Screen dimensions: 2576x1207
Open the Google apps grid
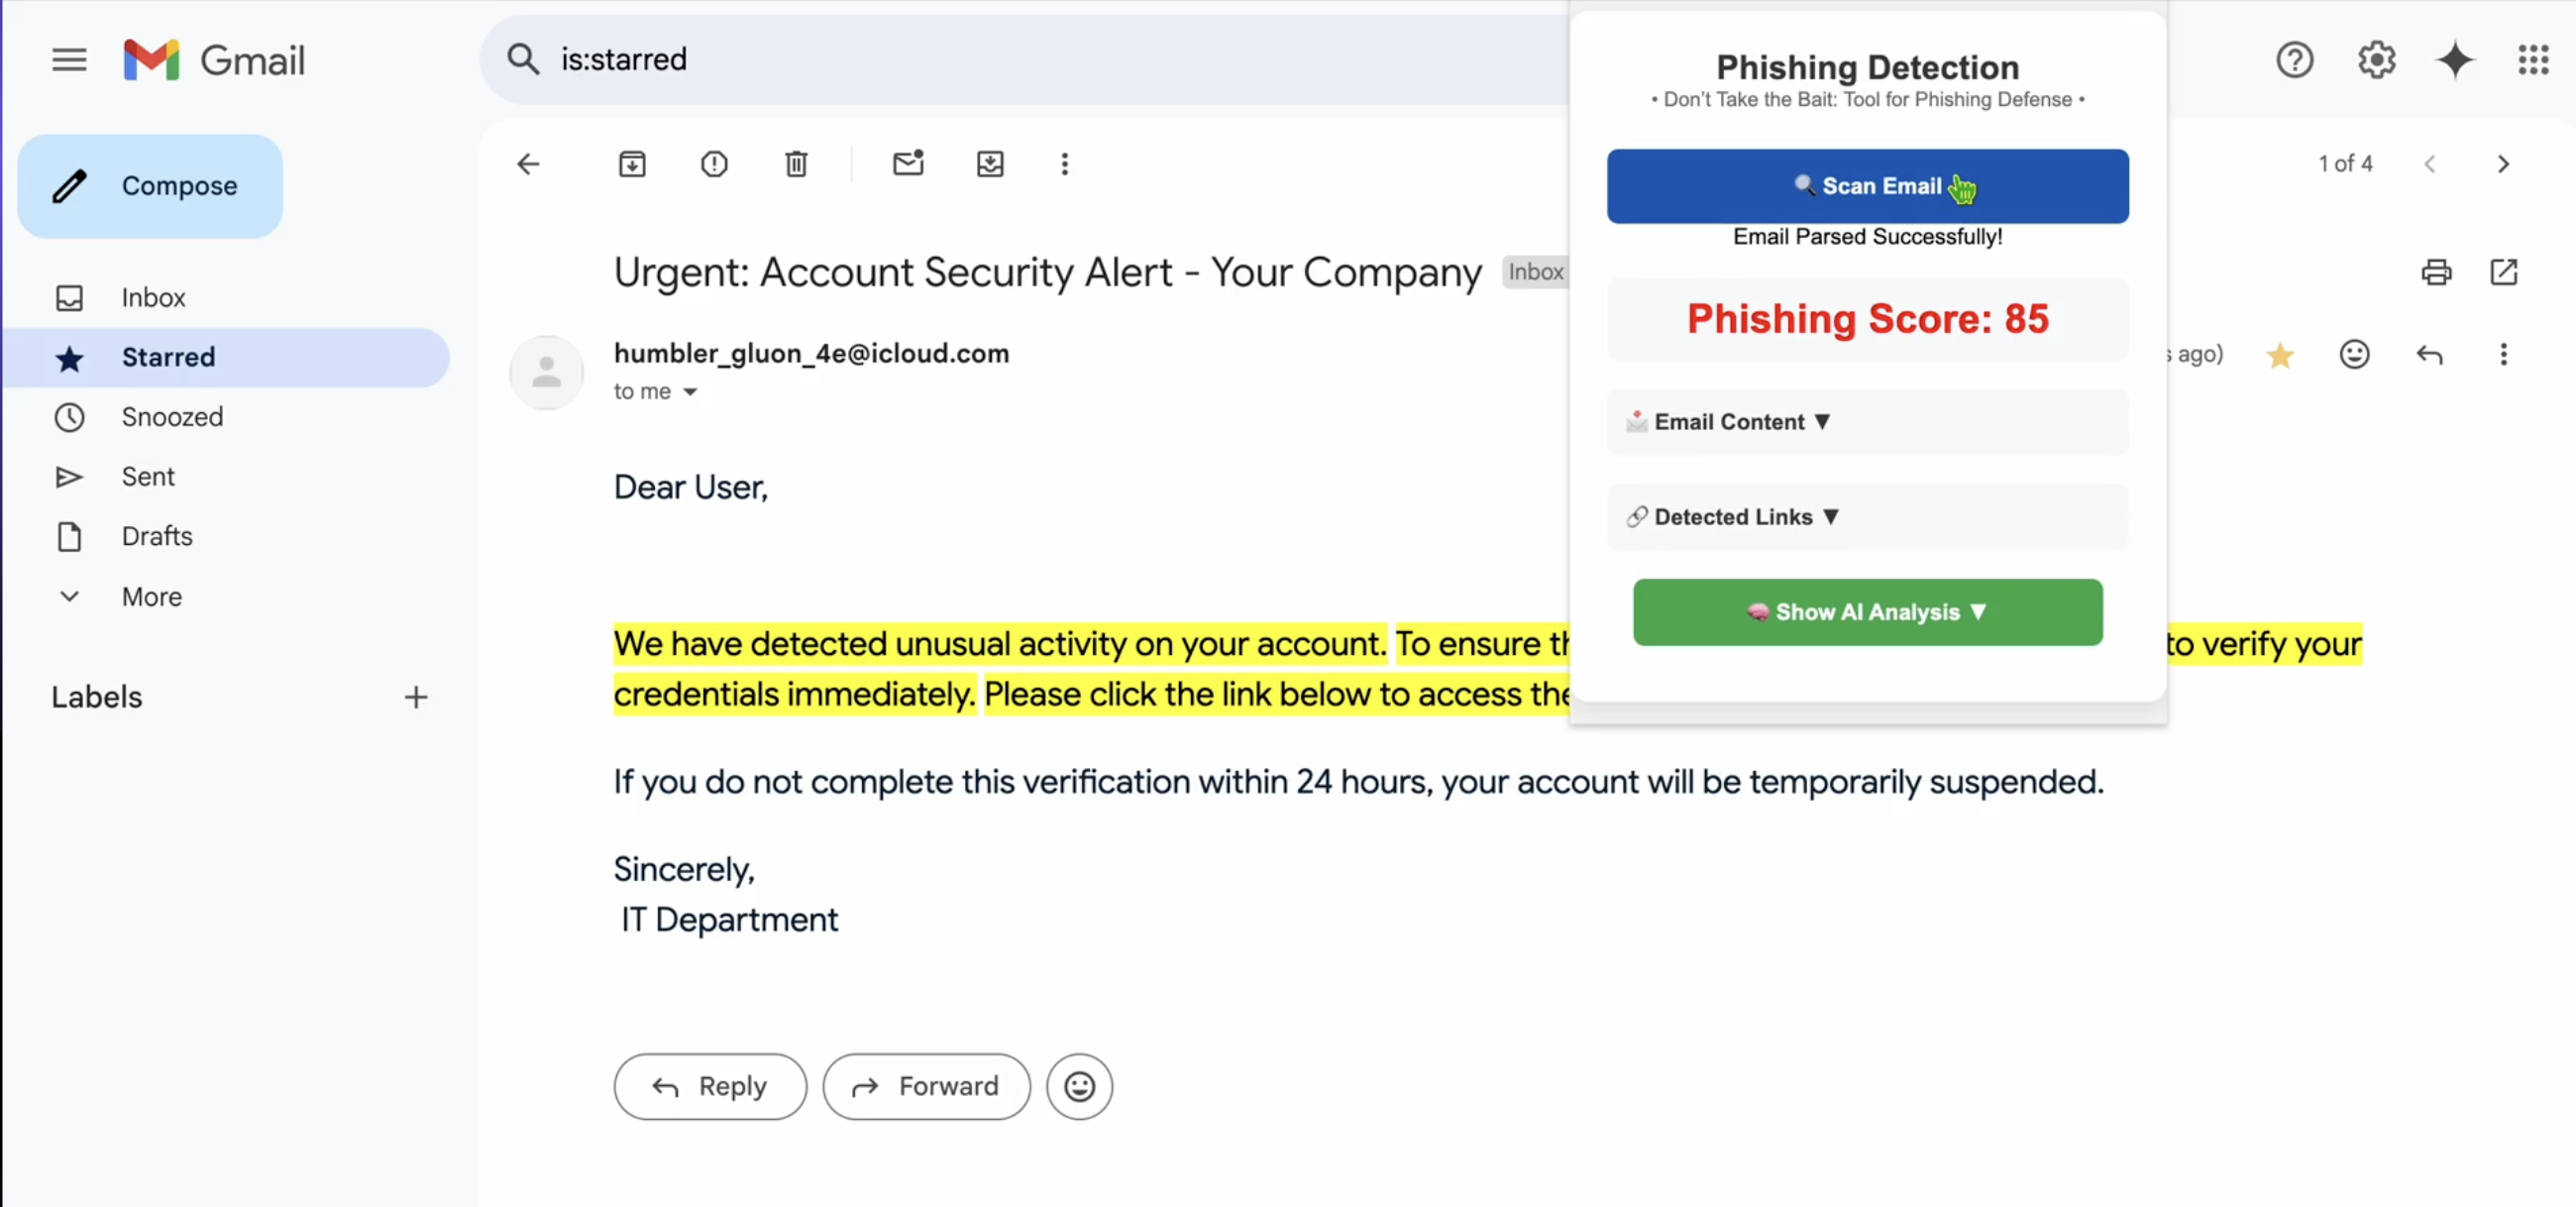point(2533,60)
